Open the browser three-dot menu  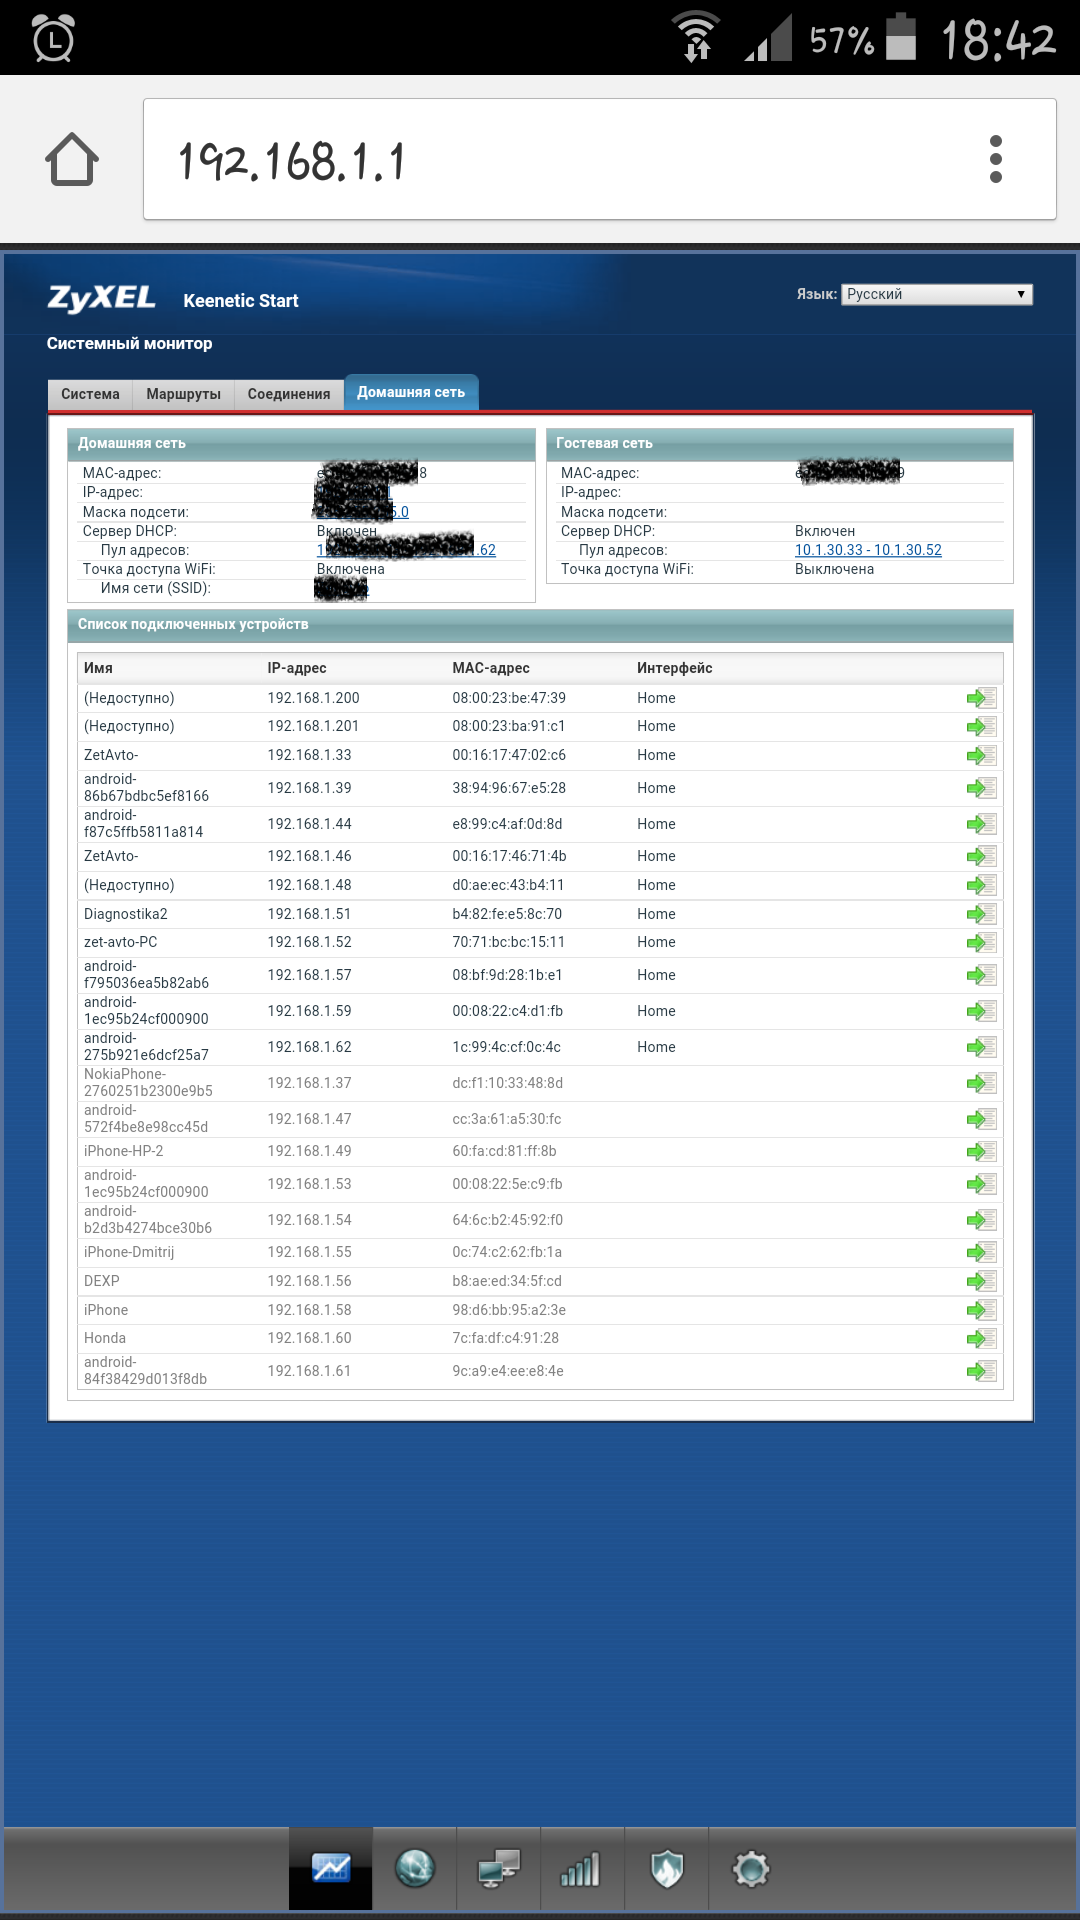point(995,159)
